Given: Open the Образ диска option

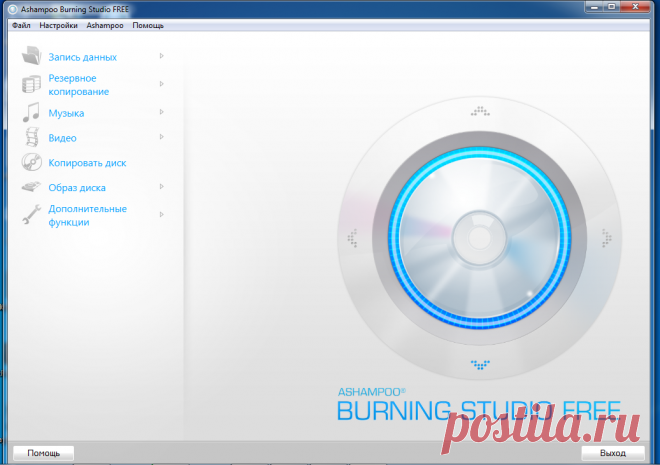Looking at the screenshot, I should coord(77,188).
